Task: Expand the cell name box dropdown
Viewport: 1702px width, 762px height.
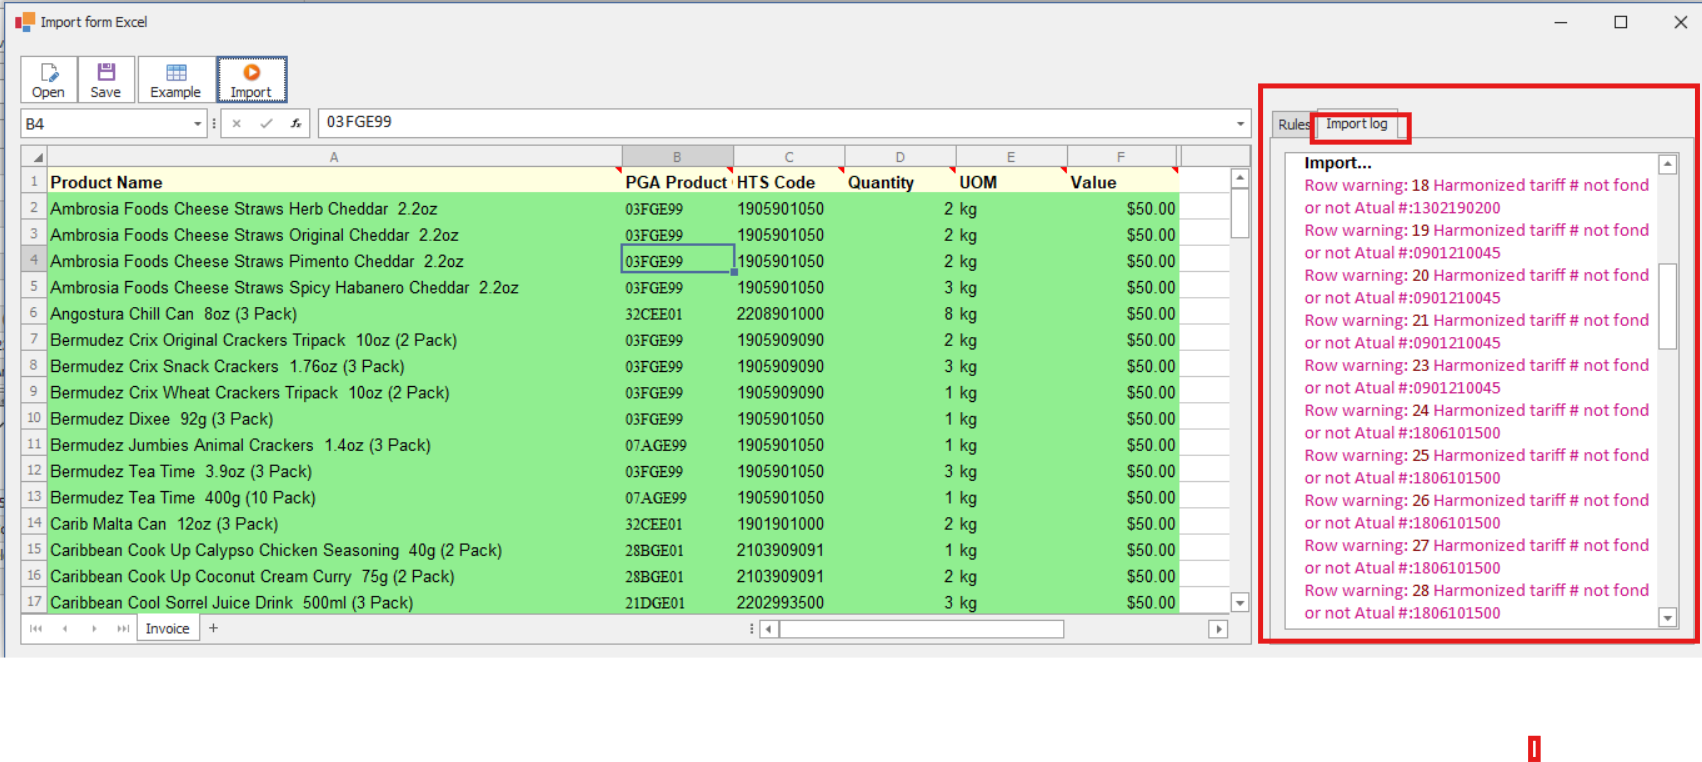Action: pos(197,124)
